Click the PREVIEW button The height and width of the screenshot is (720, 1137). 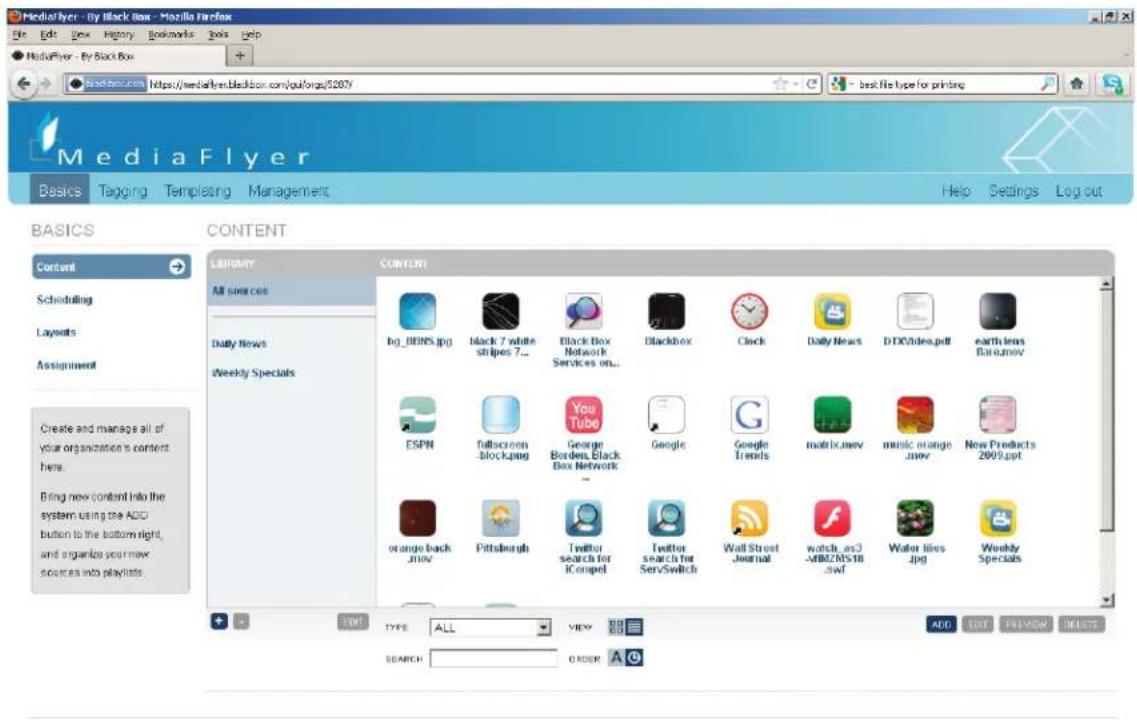tap(1025, 624)
